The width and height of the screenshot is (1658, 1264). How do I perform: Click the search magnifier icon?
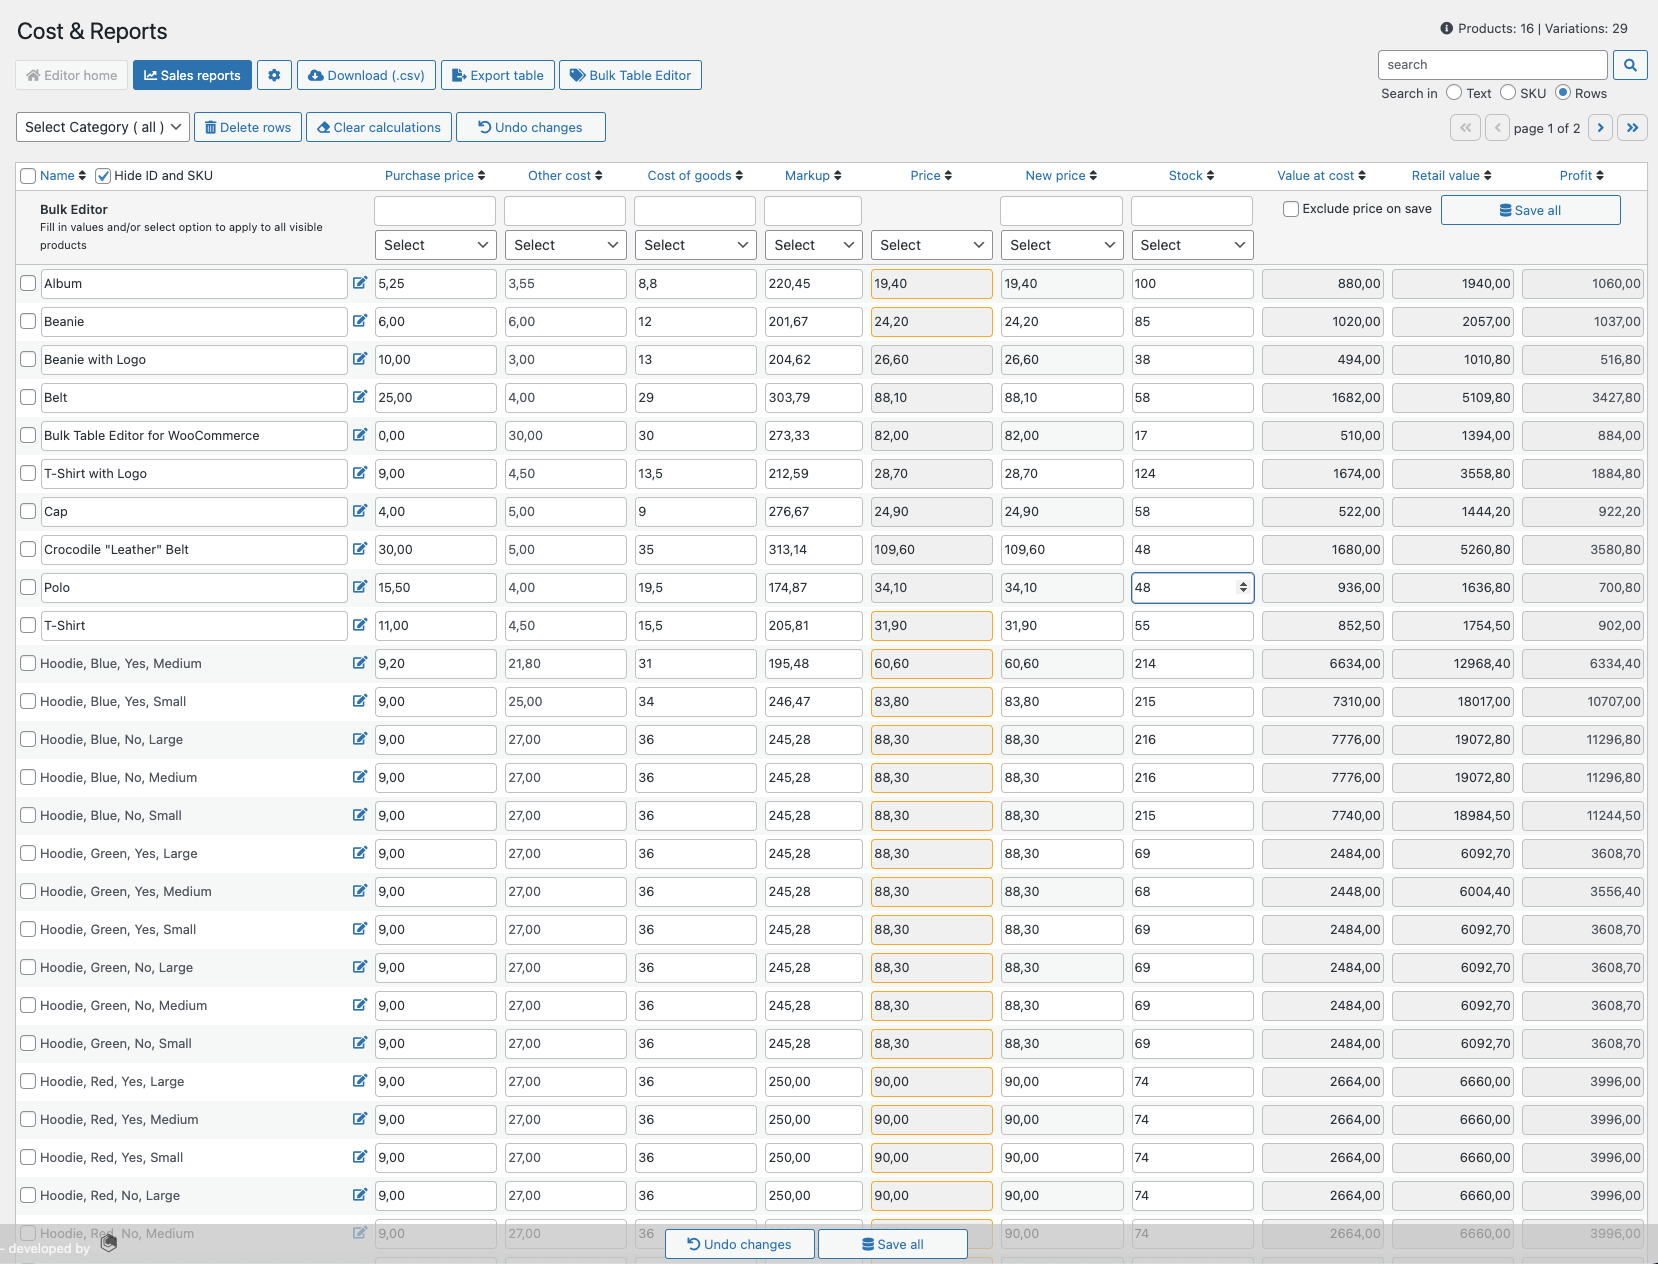click(1630, 64)
